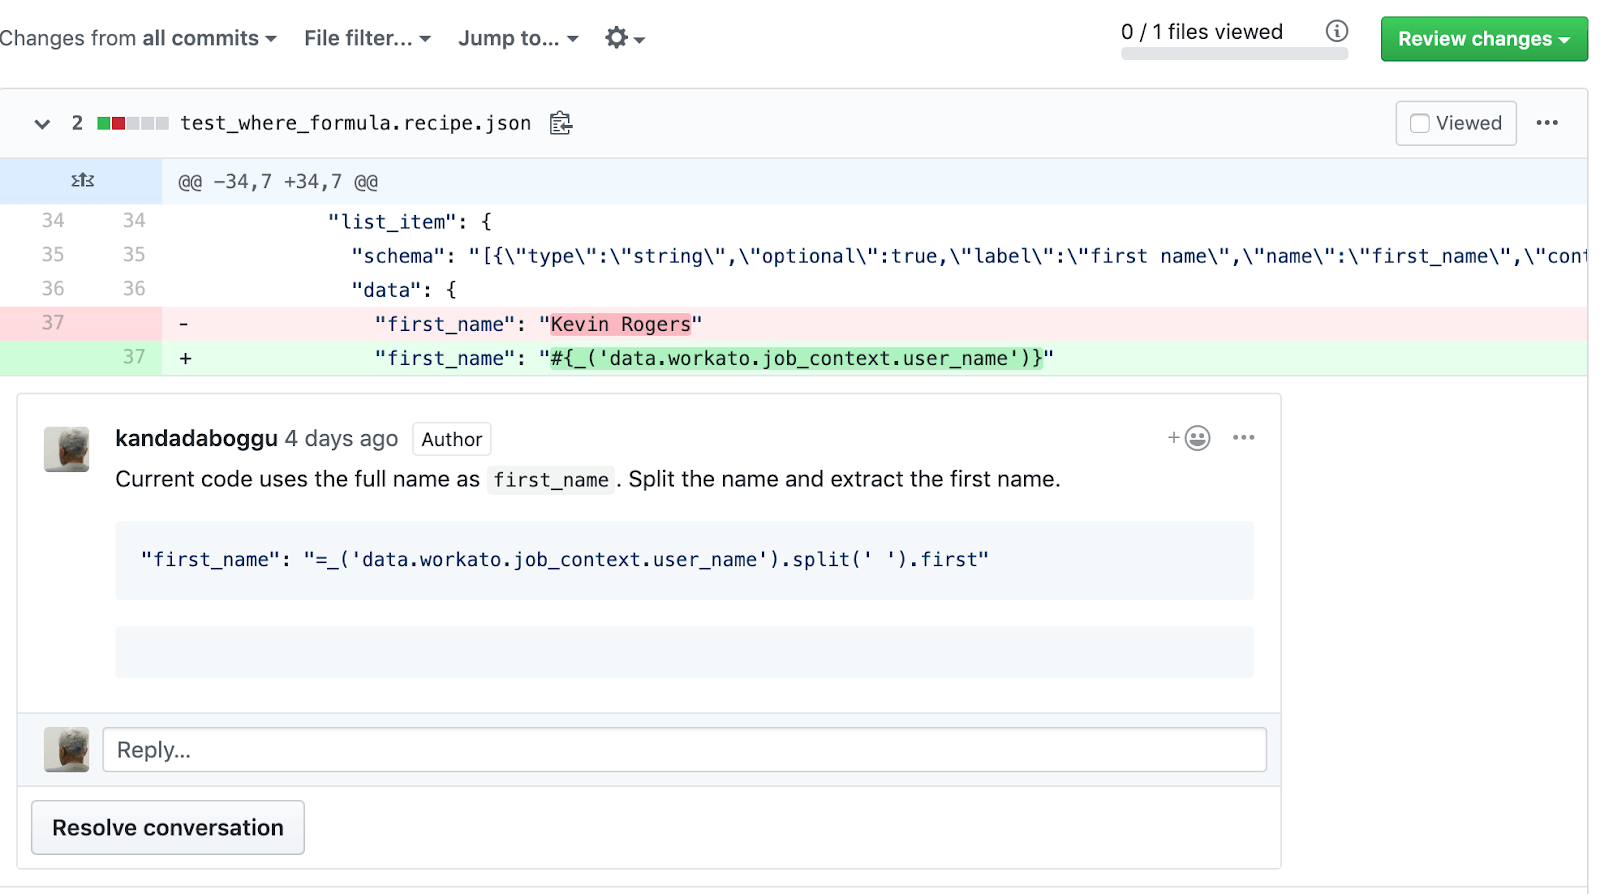Click kandadaboggu's avatar beside the comment
This screenshot has width=1600, height=894.
coord(67,449)
